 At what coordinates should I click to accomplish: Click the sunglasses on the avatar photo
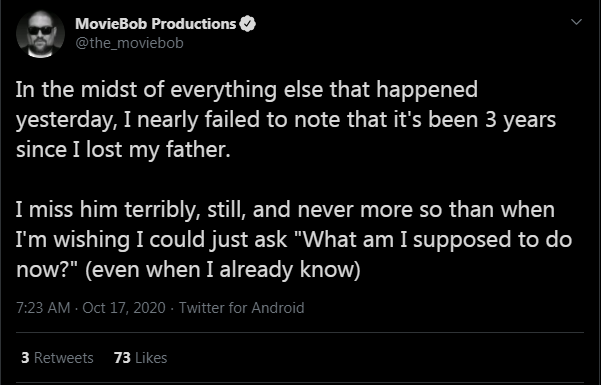point(40,30)
